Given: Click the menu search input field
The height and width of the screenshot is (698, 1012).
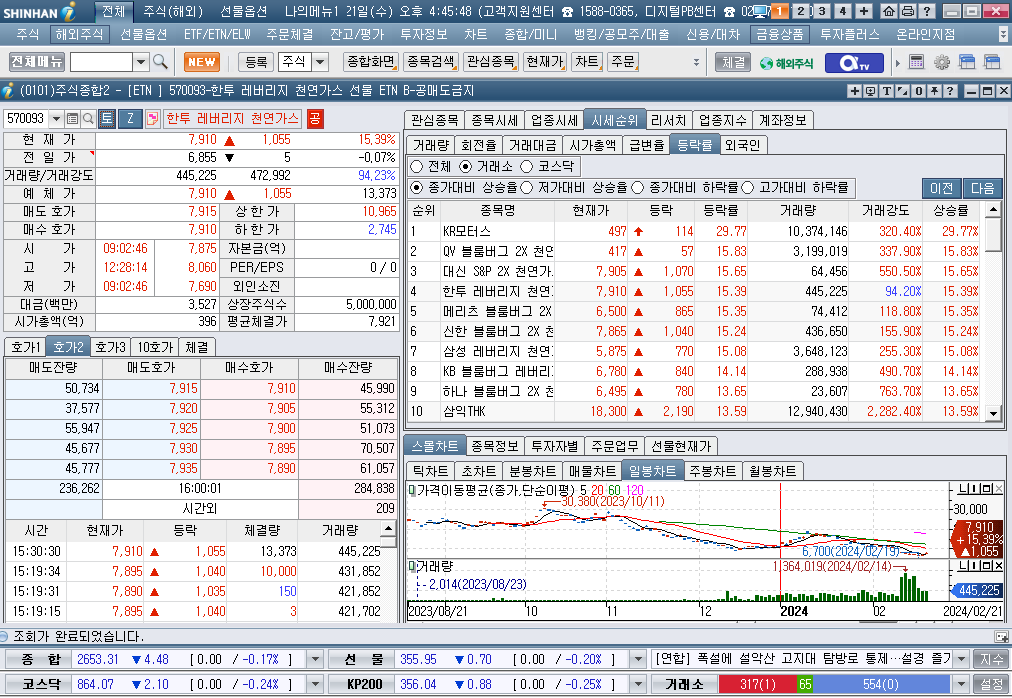Looking at the screenshot, I should [101, 62].
